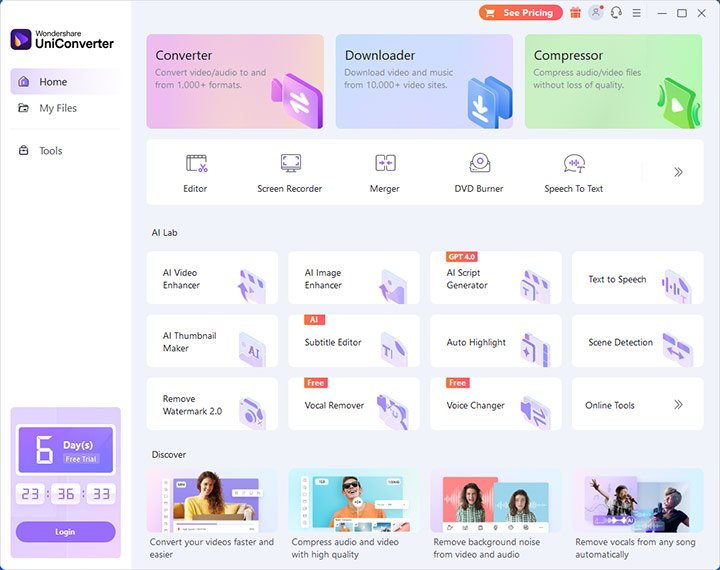
Task: Open the AI Script Generator tile
Action: pos(495,278)
